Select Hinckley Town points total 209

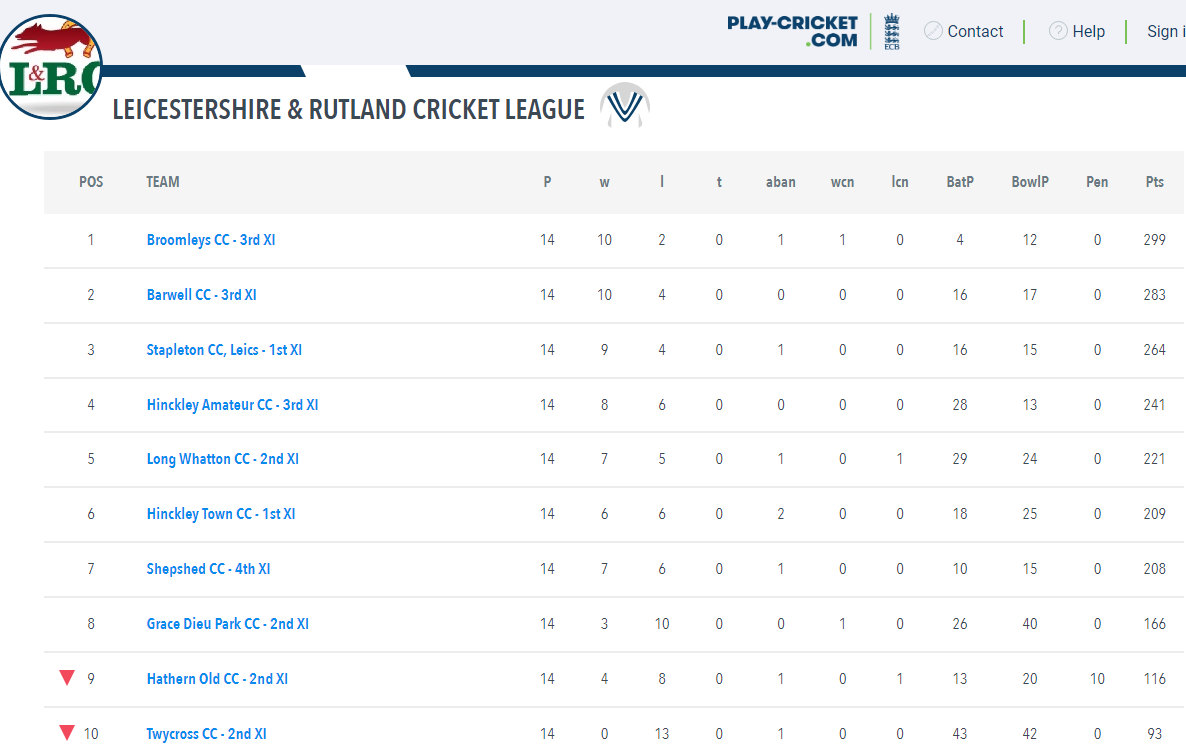coord(1154,514)
